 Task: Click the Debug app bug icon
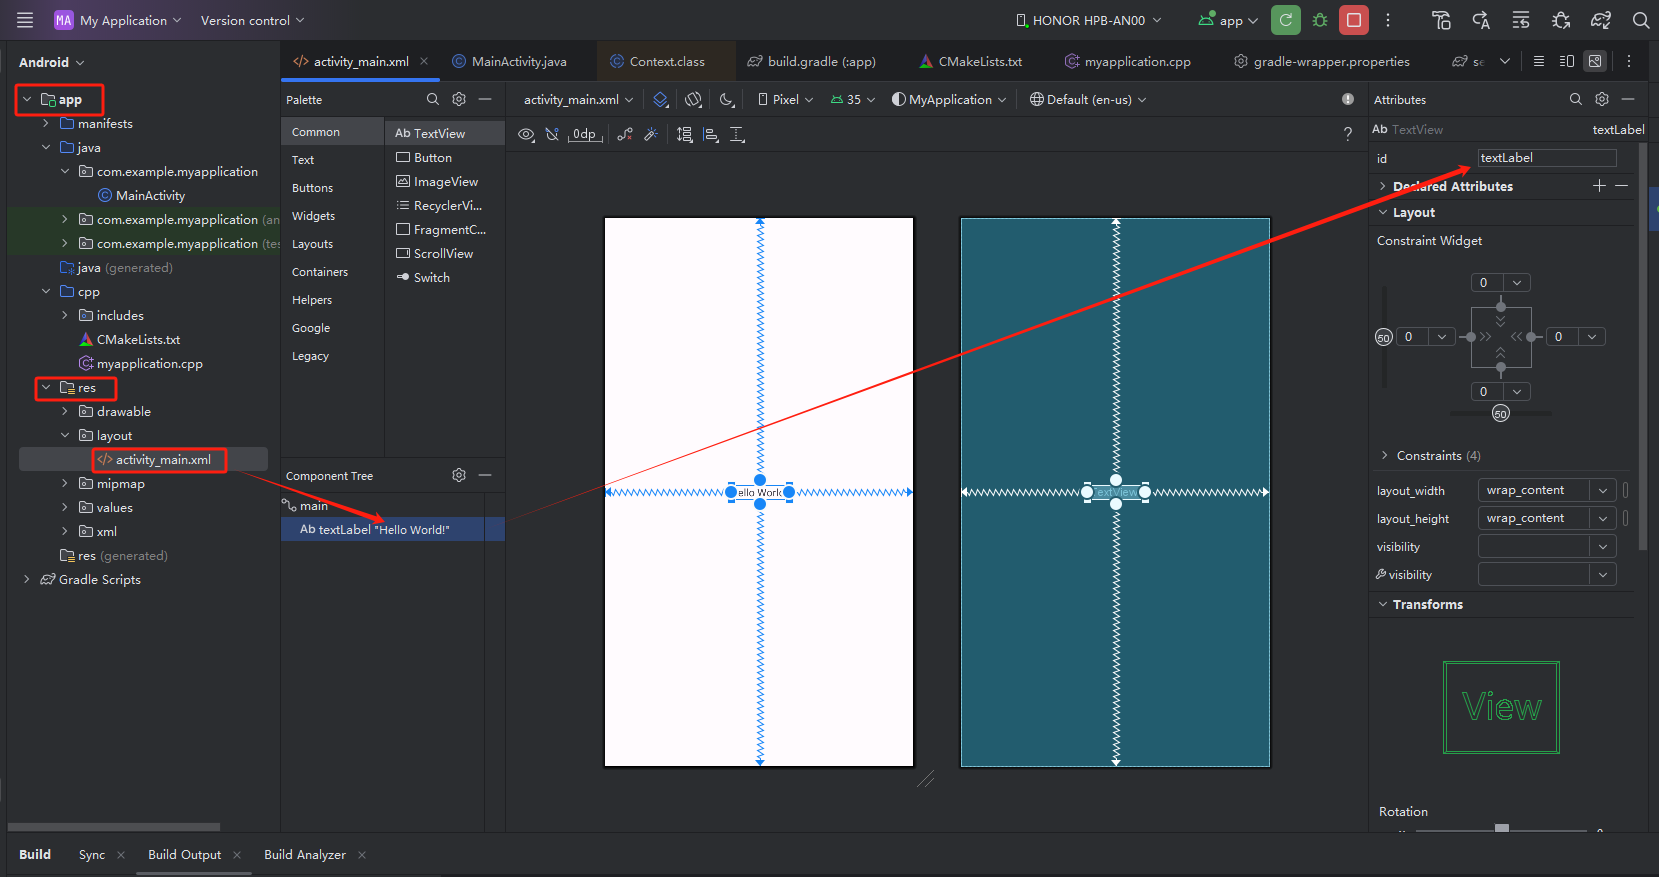[x=1320, y=20]
